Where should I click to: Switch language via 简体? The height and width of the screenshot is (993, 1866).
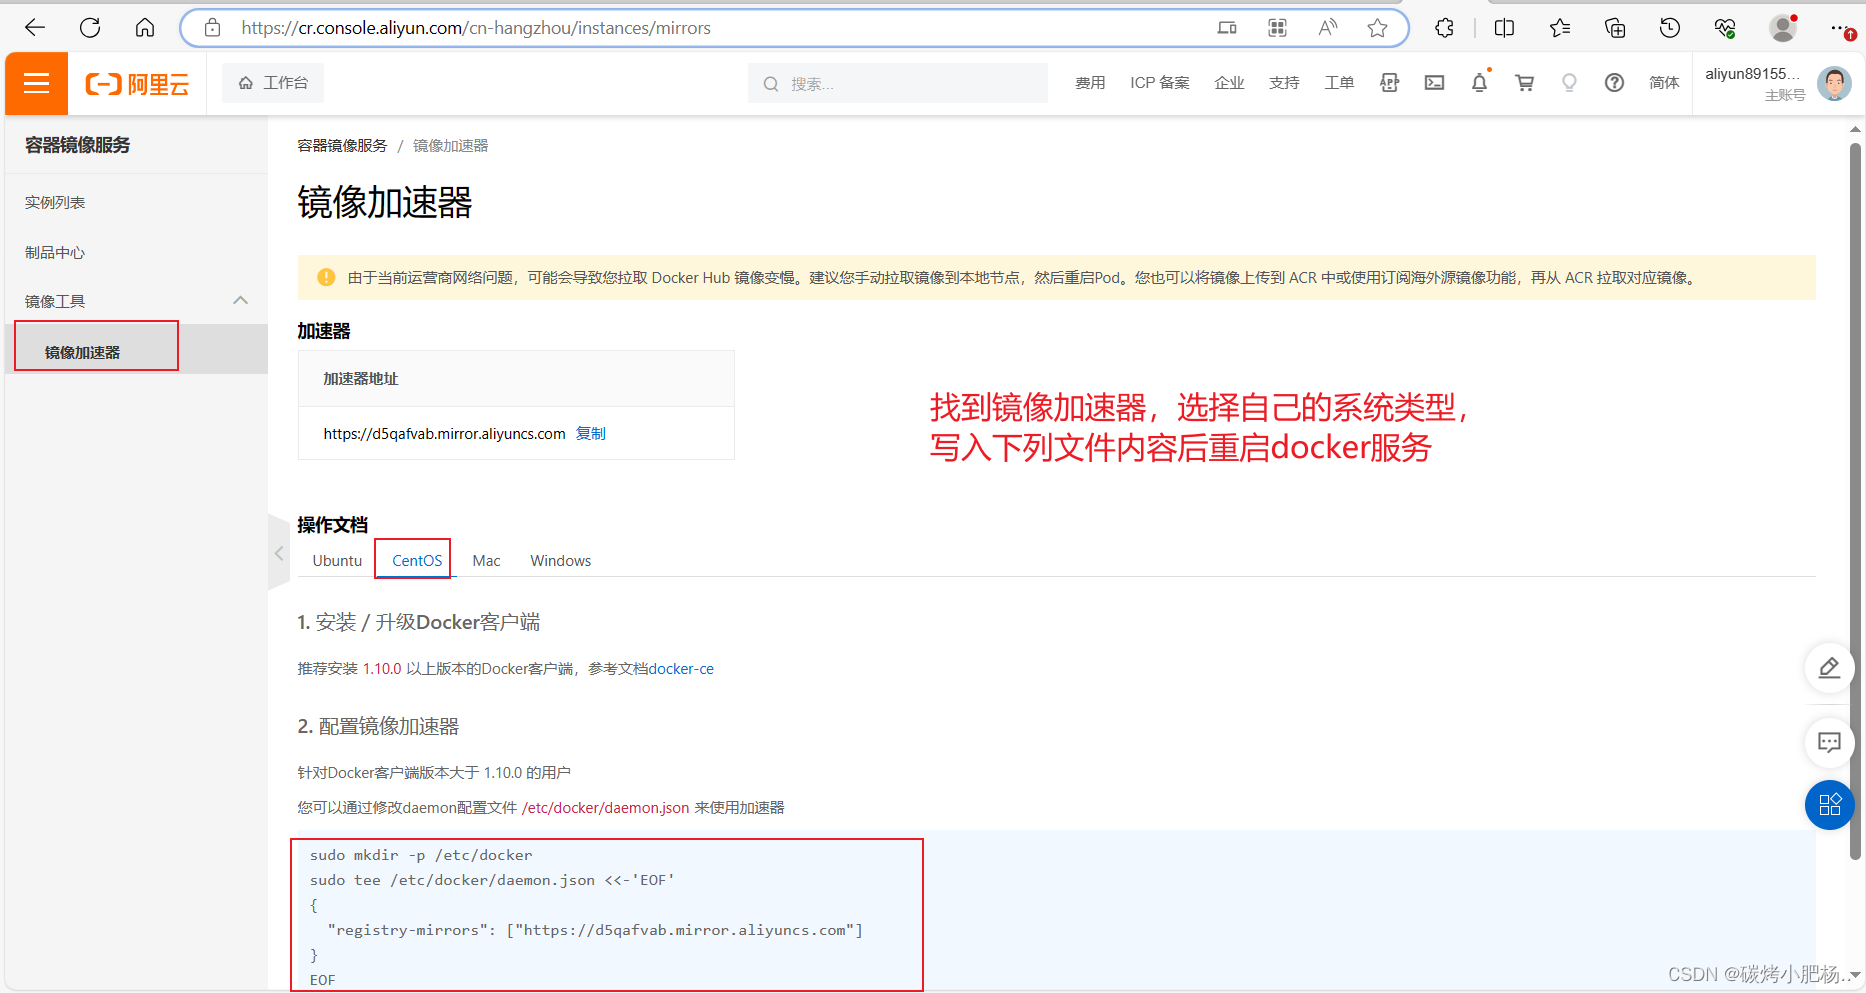[1664, 83]
